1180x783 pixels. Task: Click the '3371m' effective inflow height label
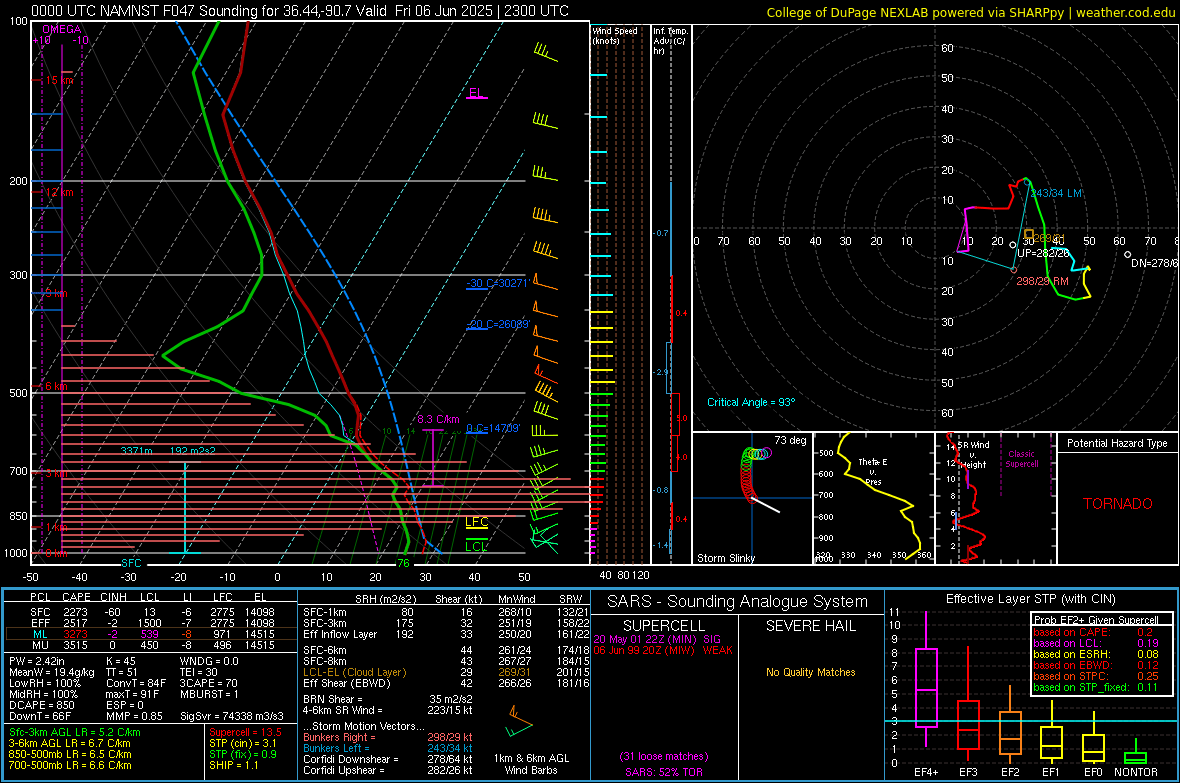(136, 450)
